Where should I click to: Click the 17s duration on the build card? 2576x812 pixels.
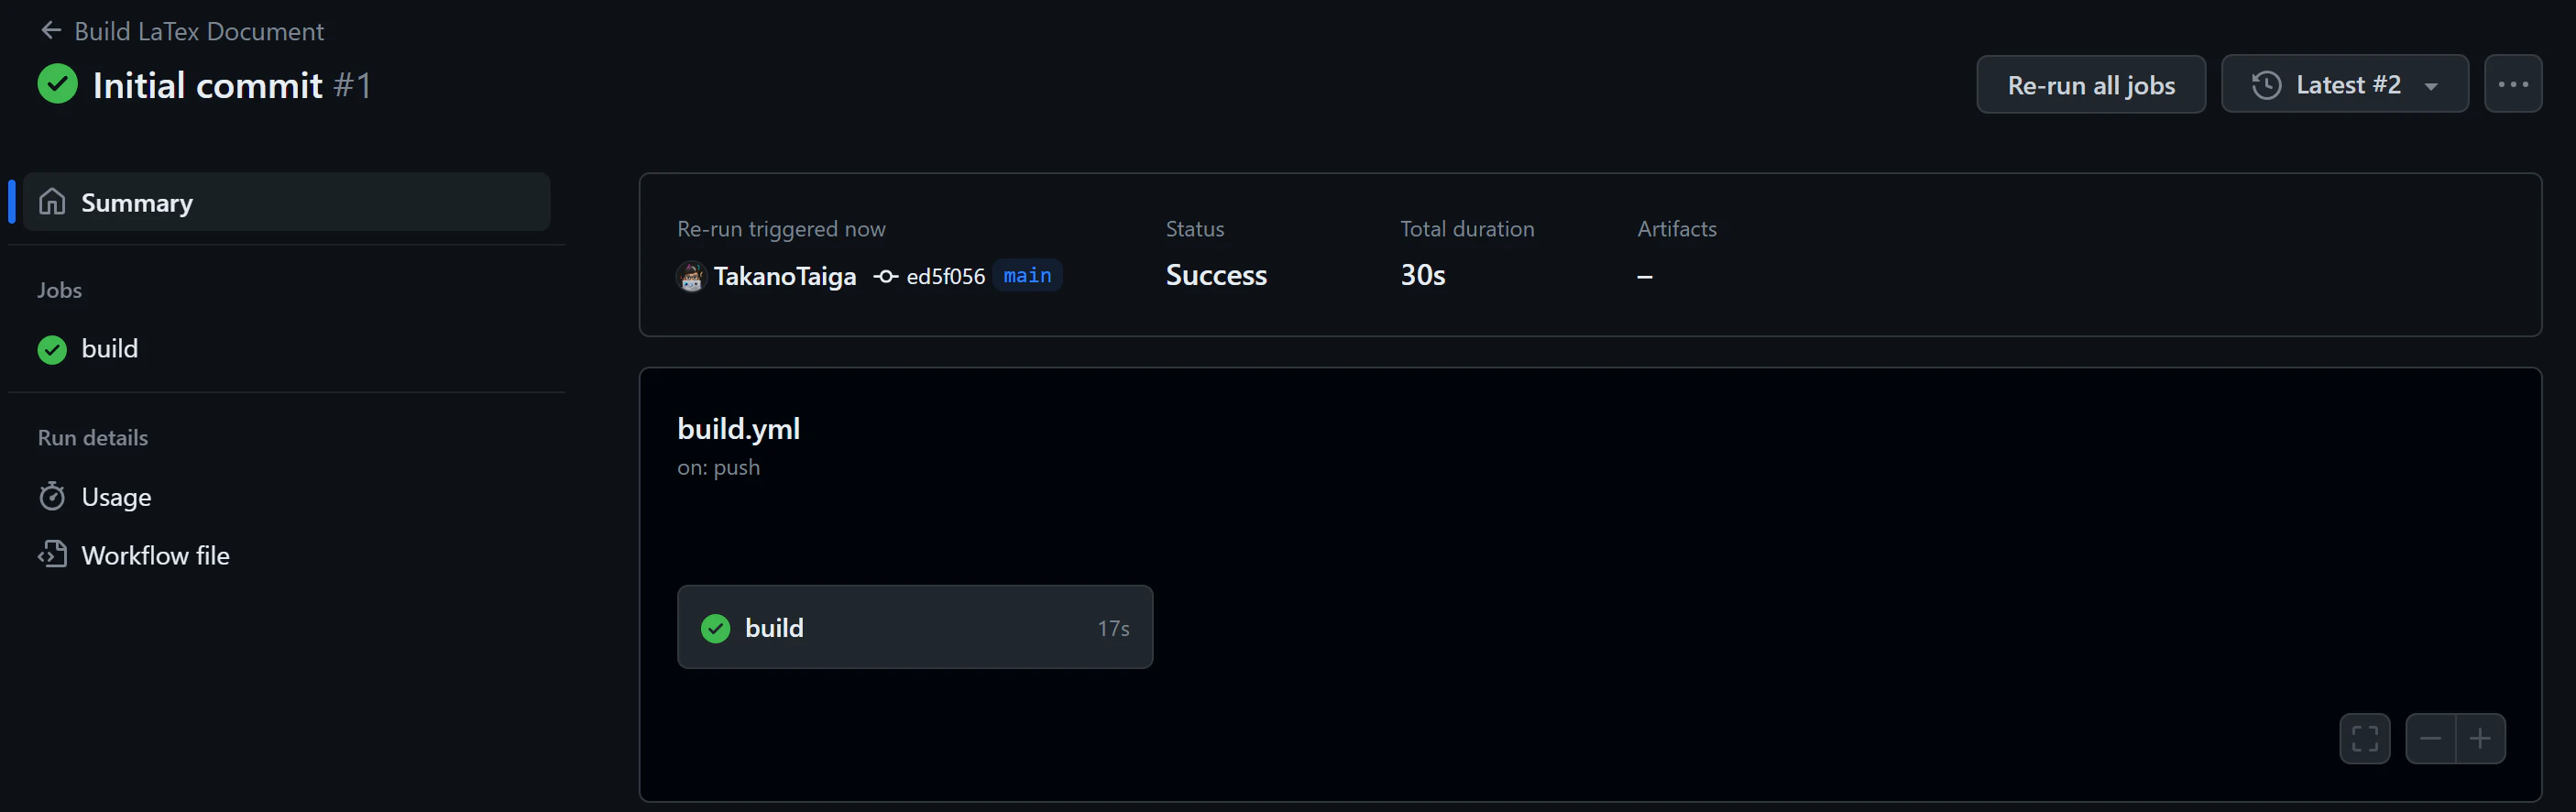click(1113, 628)
